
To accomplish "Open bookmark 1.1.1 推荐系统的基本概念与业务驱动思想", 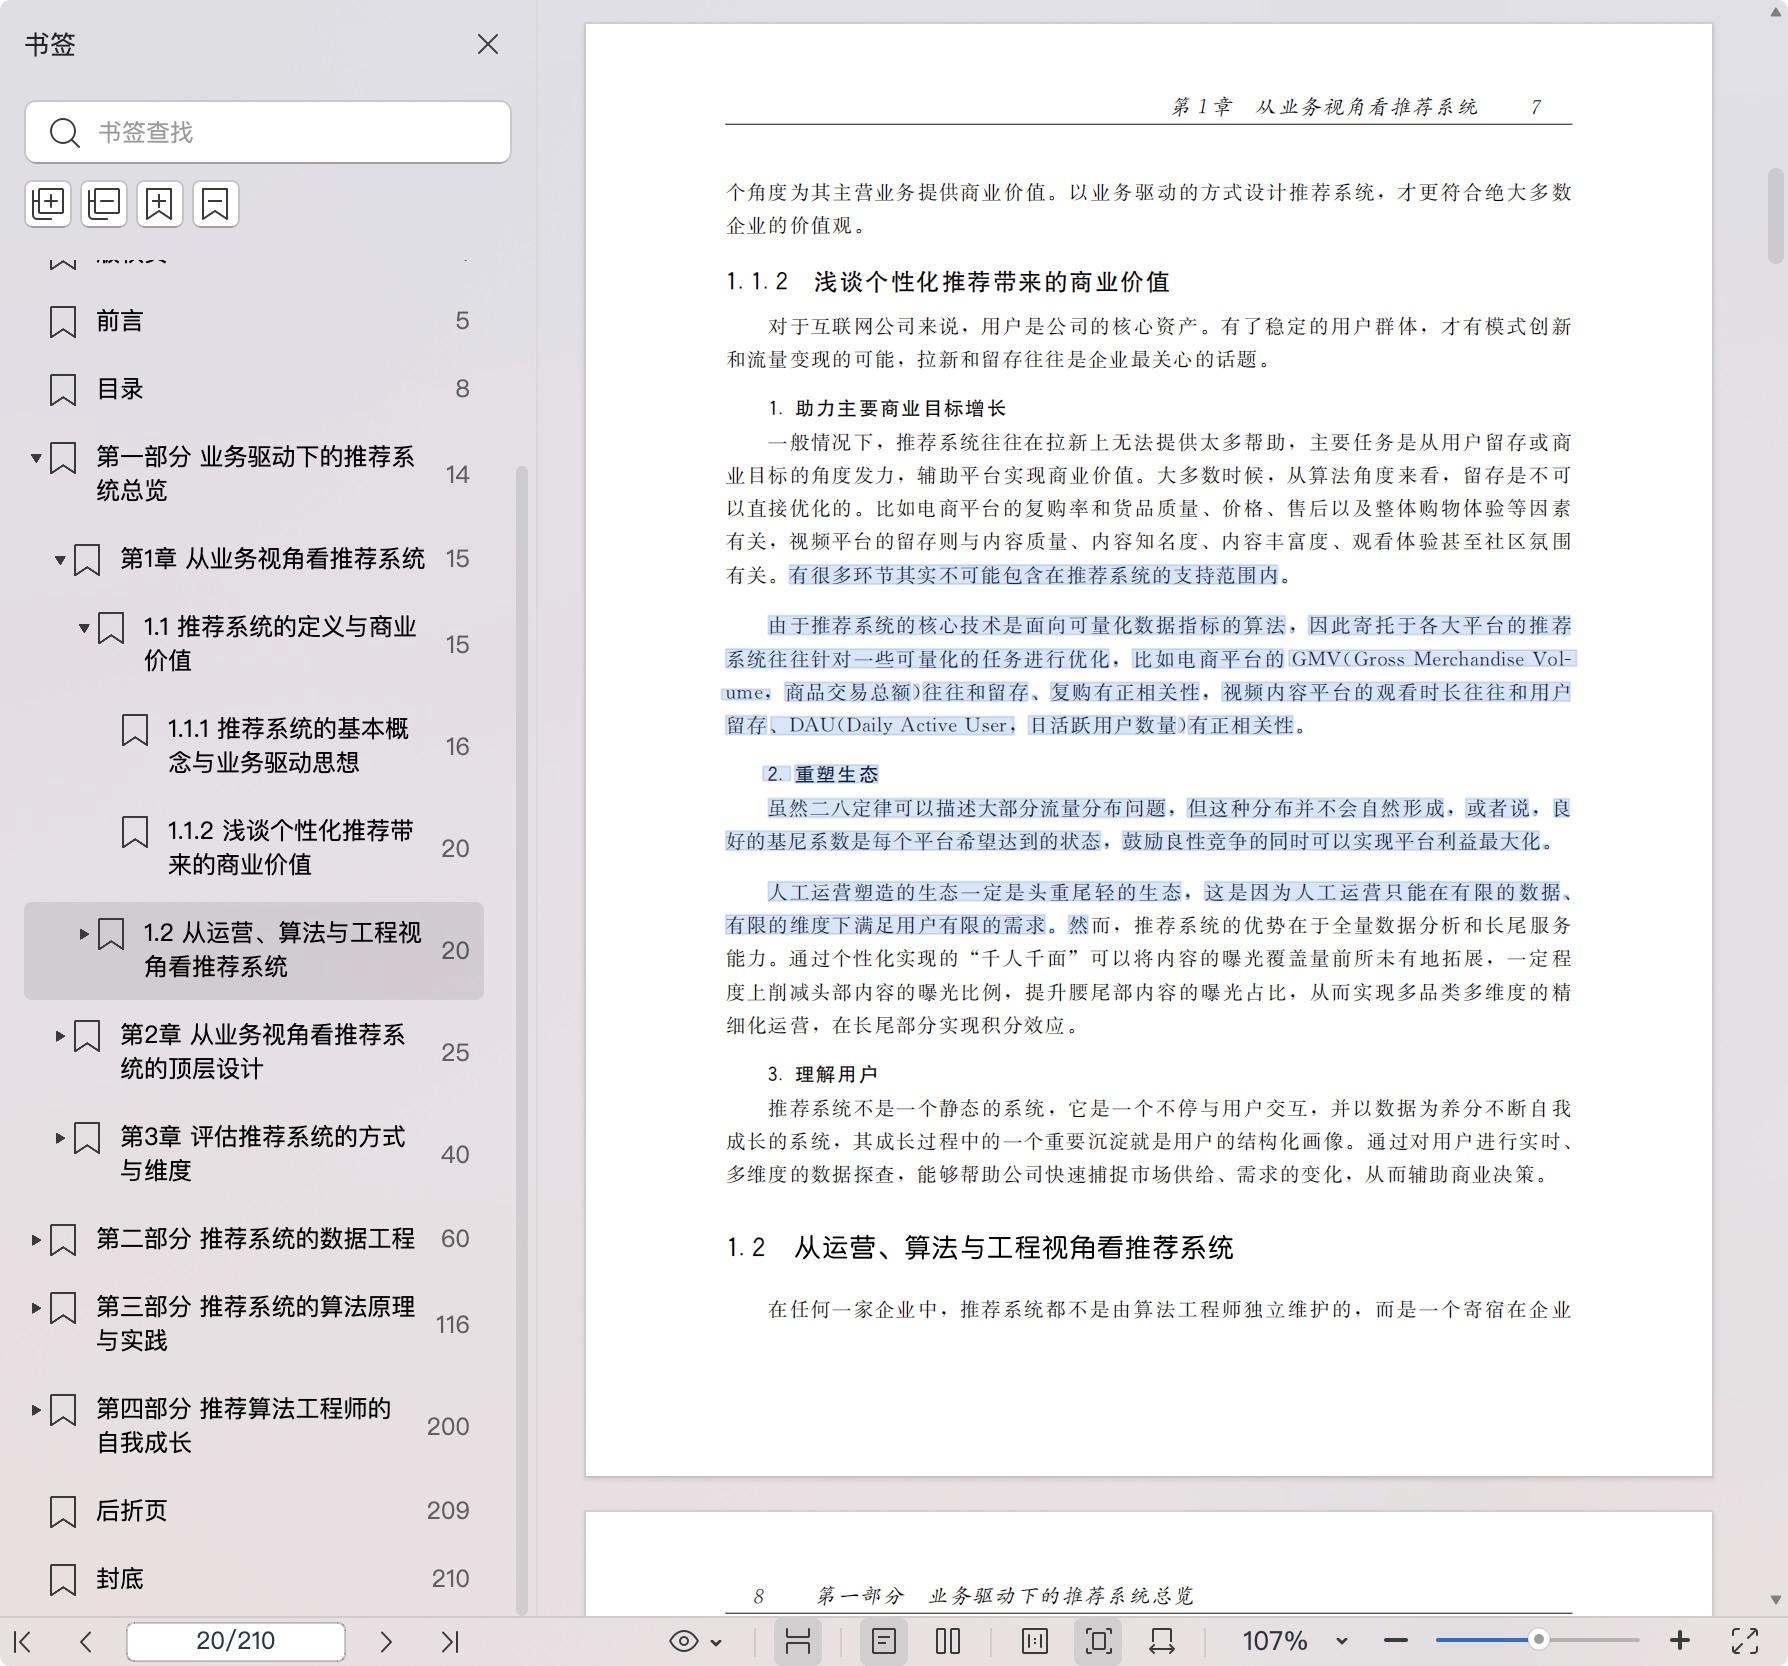I will tap(288, 745).
